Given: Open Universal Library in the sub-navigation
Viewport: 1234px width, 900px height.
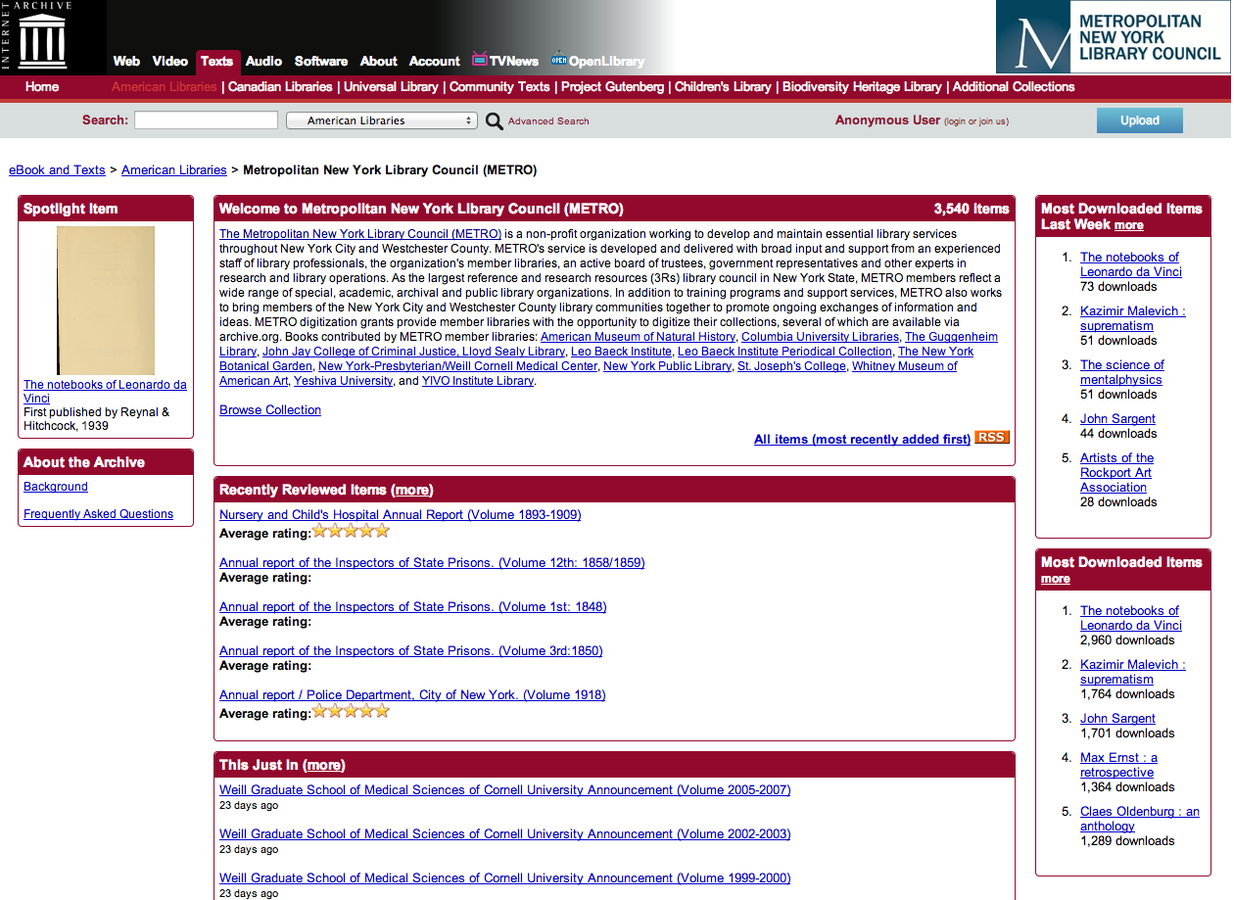Looking at the screenshot, I should click(391, 87).
